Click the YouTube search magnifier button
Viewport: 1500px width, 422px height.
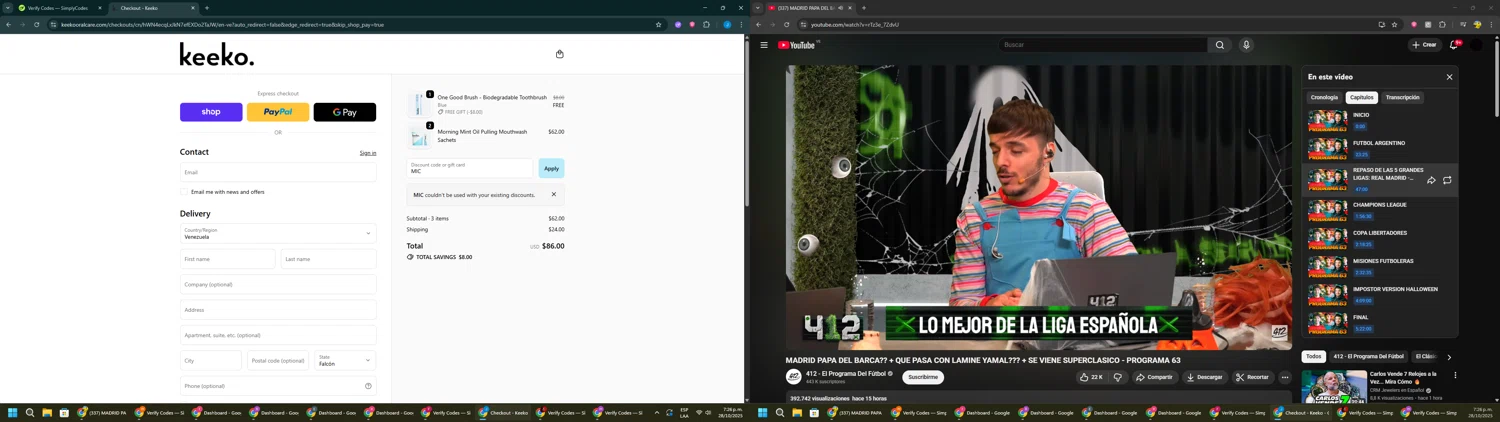1220,45
